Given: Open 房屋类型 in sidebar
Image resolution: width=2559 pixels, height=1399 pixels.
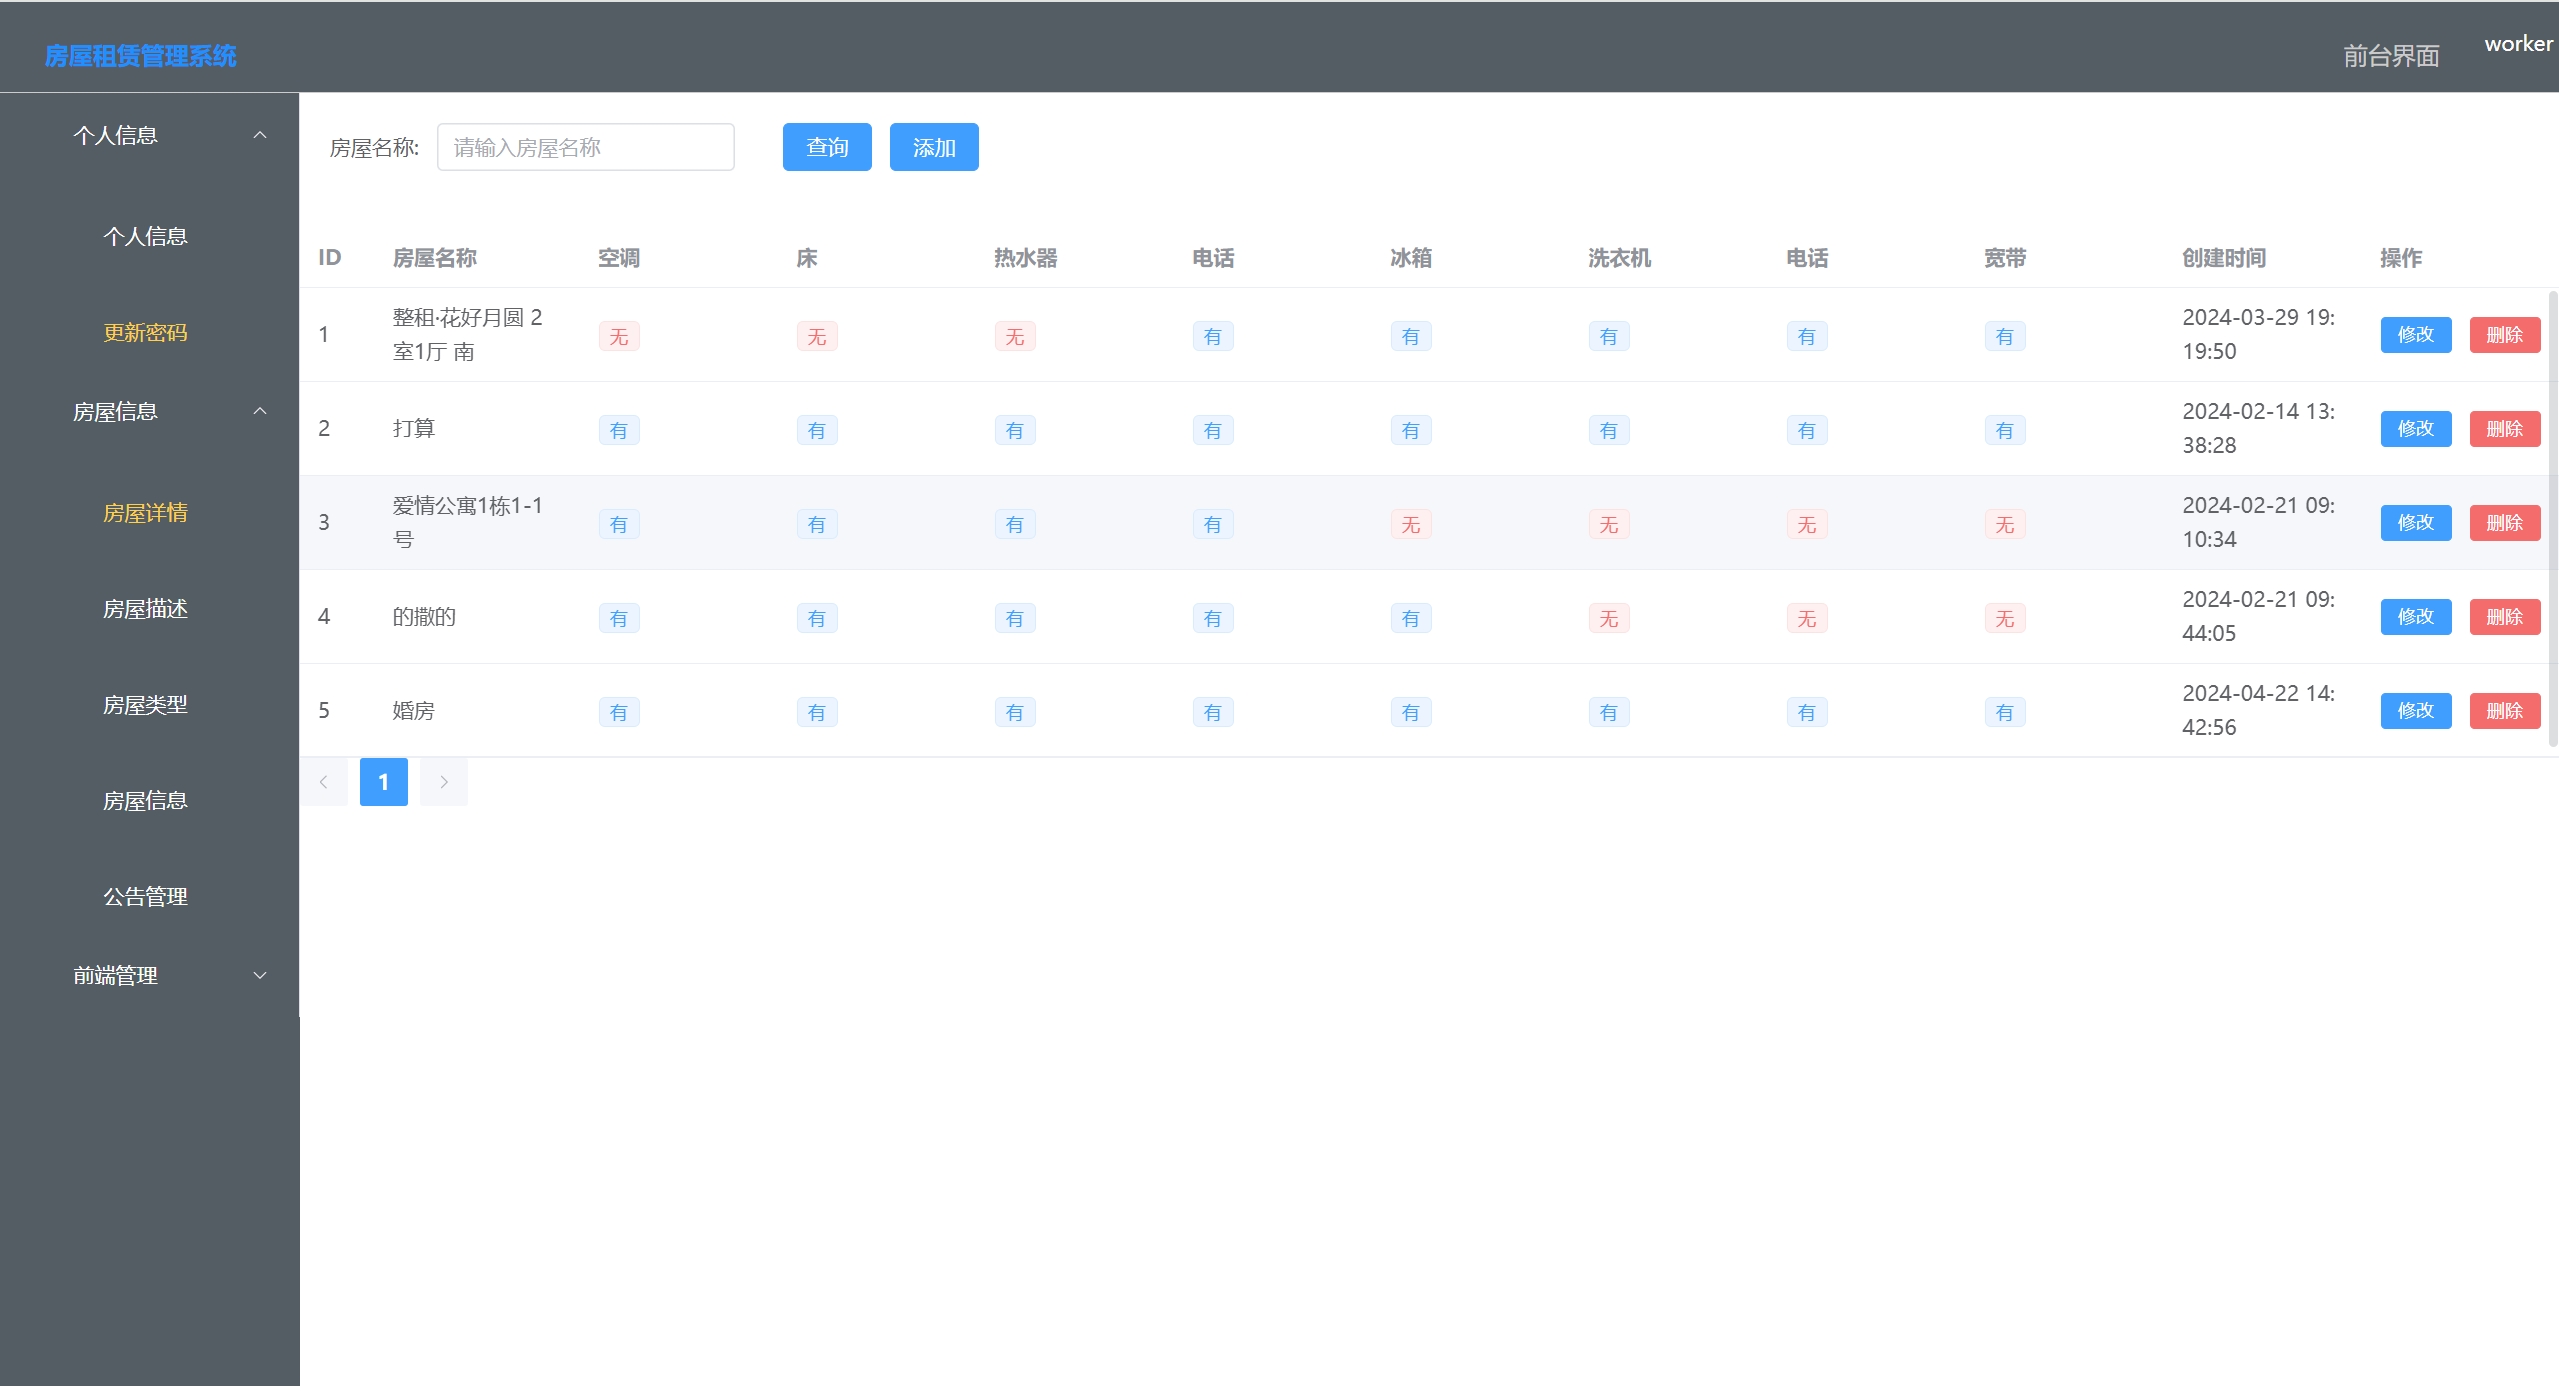Looking at the screenshot, I should pyautogui.click(x=146, y=705).
